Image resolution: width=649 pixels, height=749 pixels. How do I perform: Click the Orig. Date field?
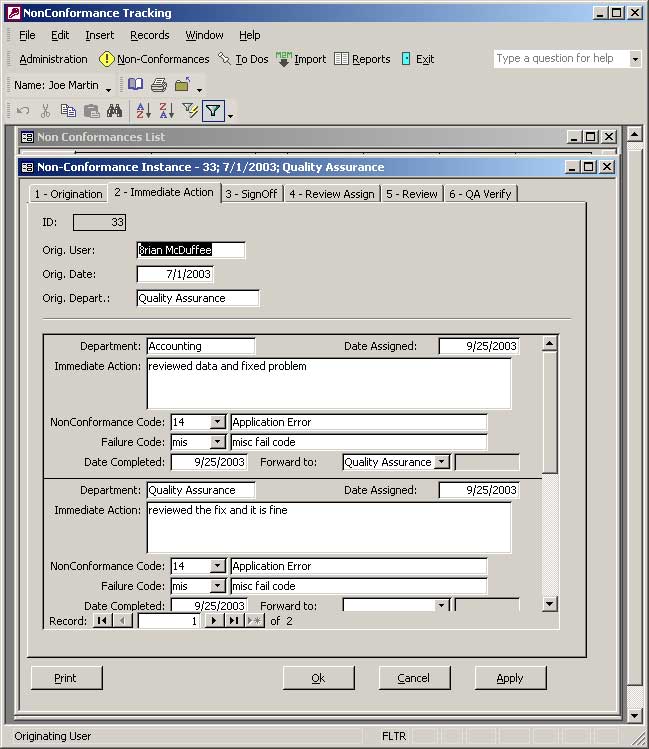[x=175, y=274]
